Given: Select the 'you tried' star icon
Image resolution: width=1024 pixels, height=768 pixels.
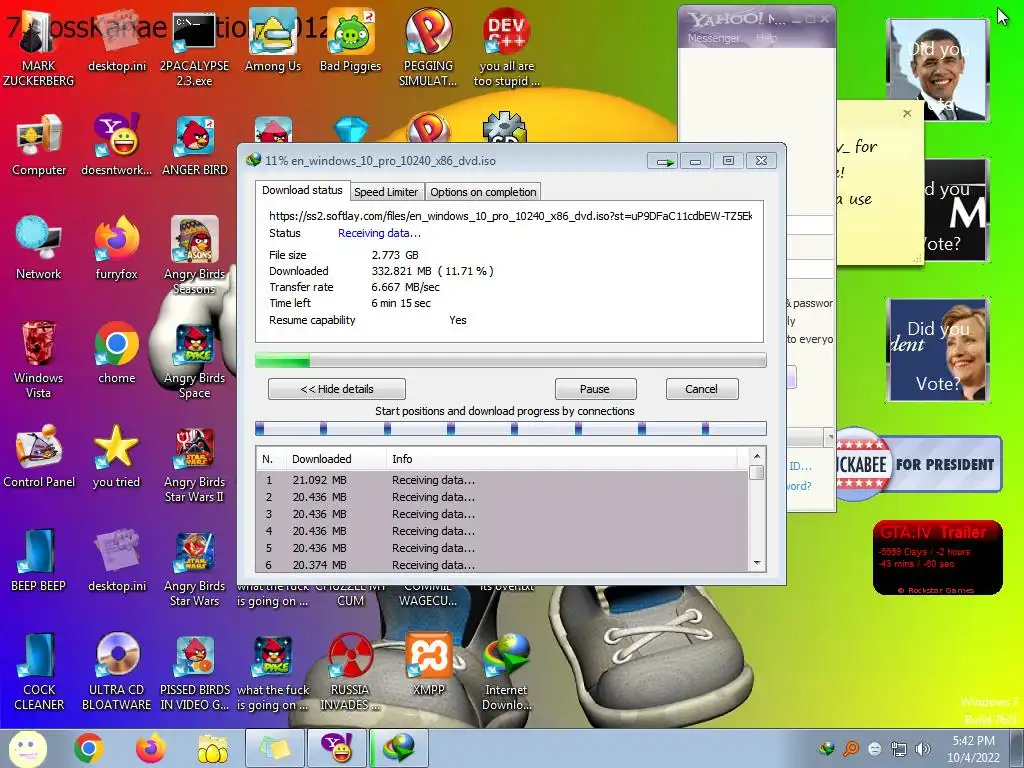Looking at the screenshot, I should coord(116,456).
